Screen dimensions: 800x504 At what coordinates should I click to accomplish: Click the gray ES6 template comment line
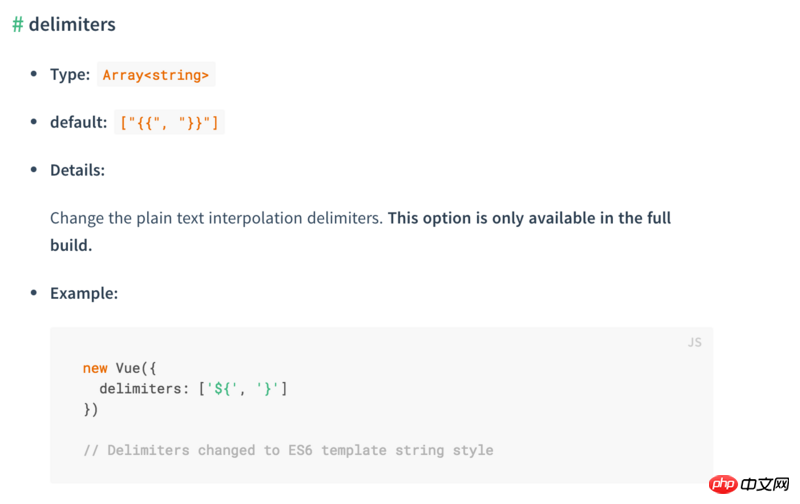click(x=288, y=450)
